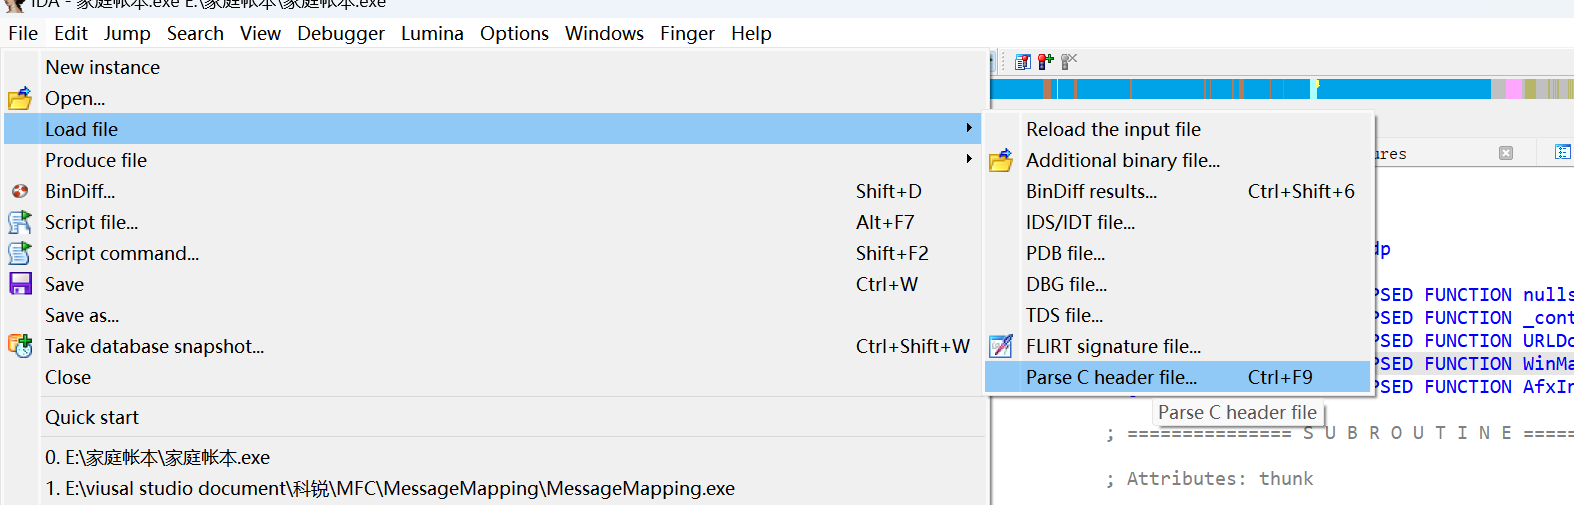Click Script command... menu entry
Image resolution: width=1574 pixels, height=505 pixels.
pos(122,253)
